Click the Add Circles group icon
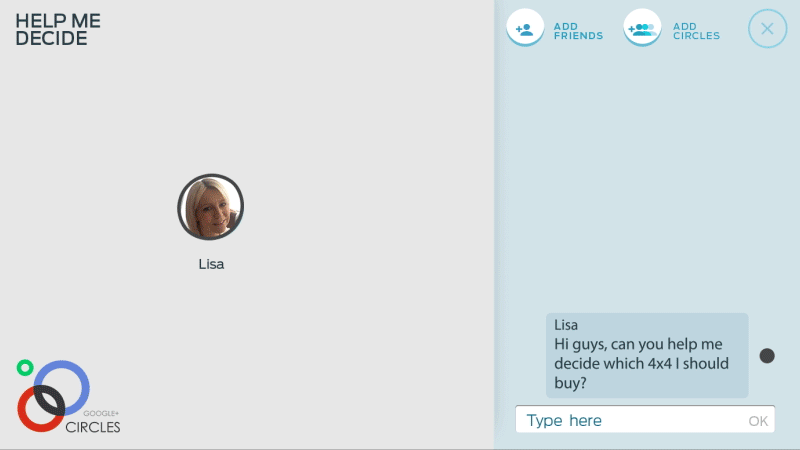 click(x=642, y=28)
